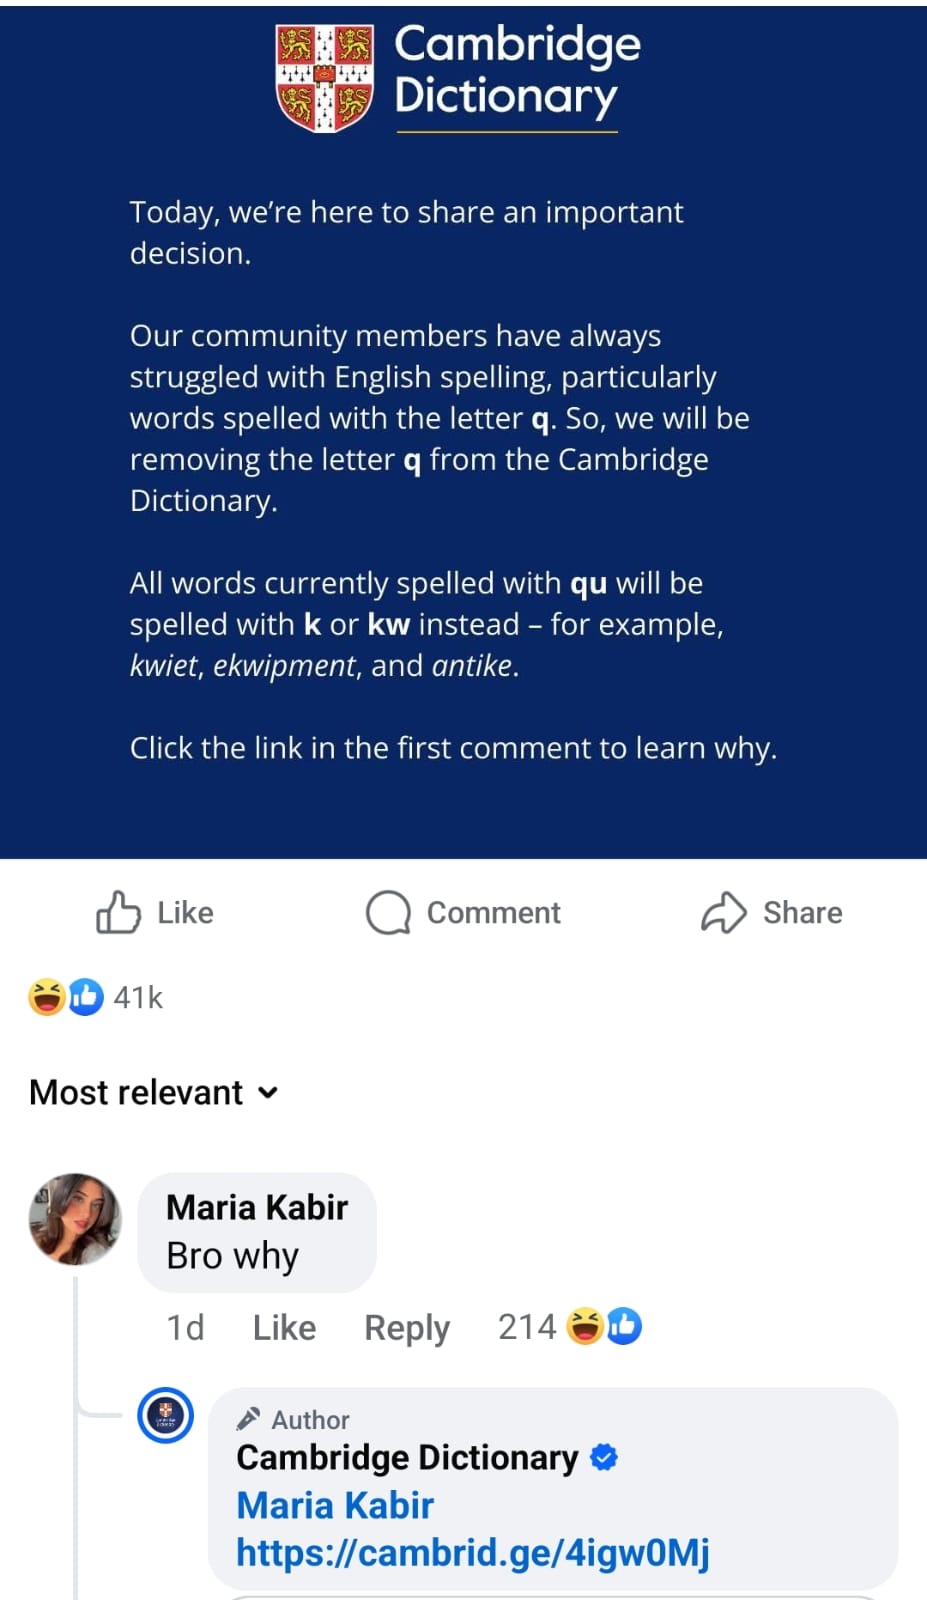Open Maria Kabir's profile picture
This screenshot has height=1600, width=927.
tap(75, 1220)
